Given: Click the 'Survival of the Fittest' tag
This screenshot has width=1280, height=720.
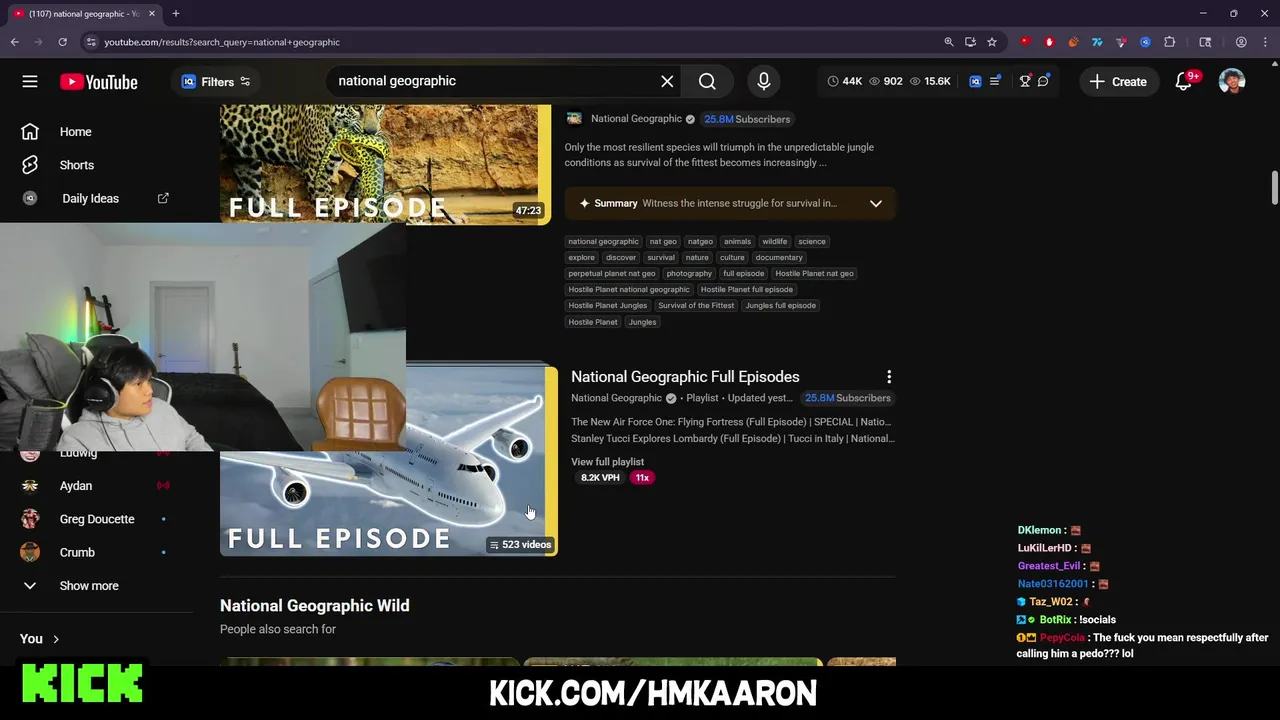Looking at the screenshot, I should (x=696, y=305).
